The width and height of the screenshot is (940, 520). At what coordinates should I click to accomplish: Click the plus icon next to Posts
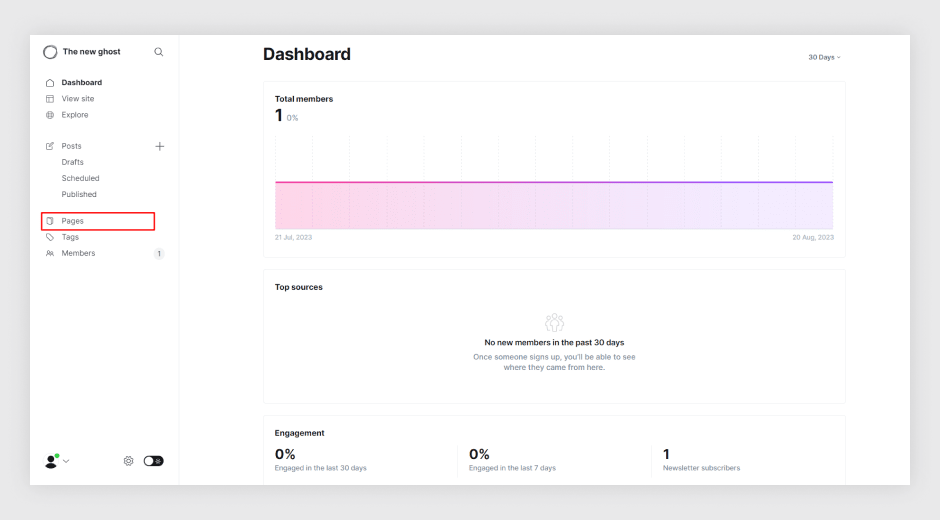tap(159, 146)
